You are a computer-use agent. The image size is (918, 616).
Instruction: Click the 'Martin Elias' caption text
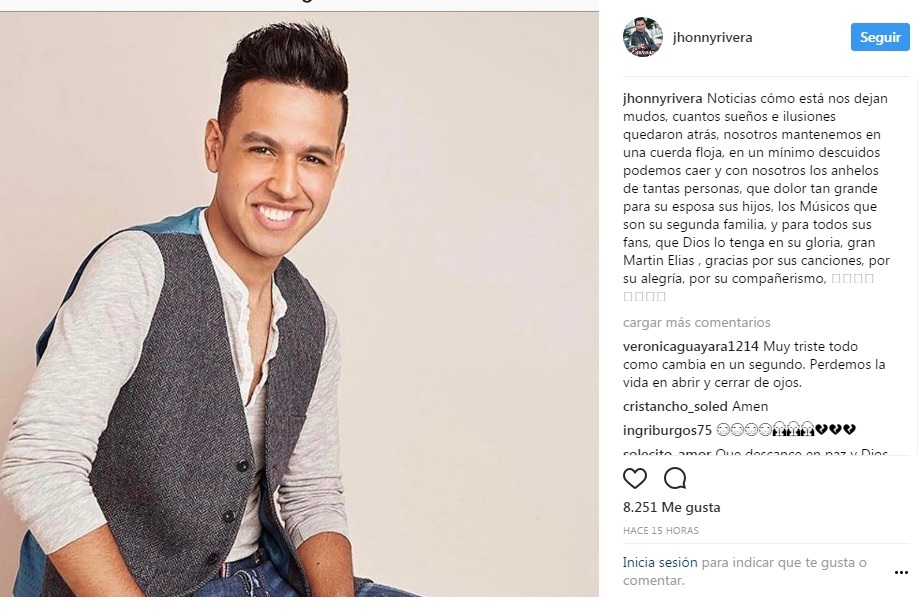659,261
